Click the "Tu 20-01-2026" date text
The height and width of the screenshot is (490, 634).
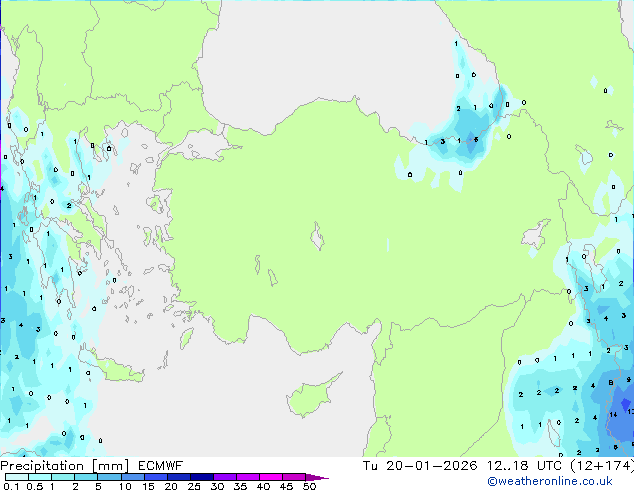[420, 466]
